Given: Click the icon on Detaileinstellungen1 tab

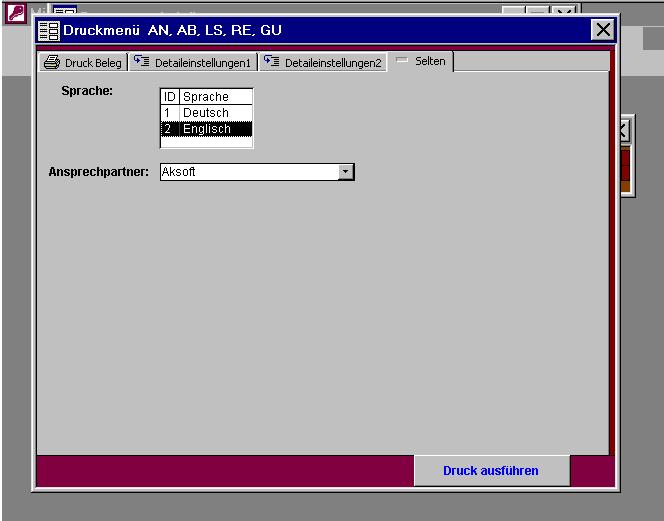Looking at the screenshot, I should [142, 63].
